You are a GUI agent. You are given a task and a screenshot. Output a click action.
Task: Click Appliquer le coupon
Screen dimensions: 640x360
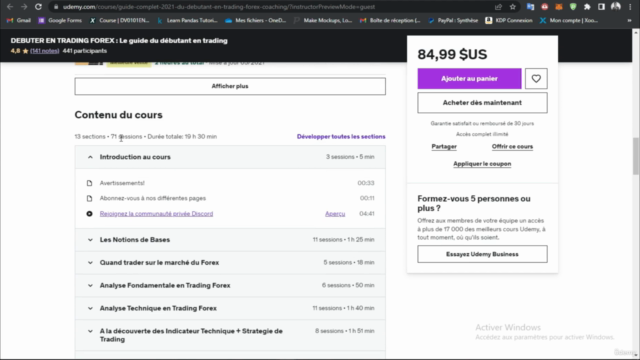point(482,164)
